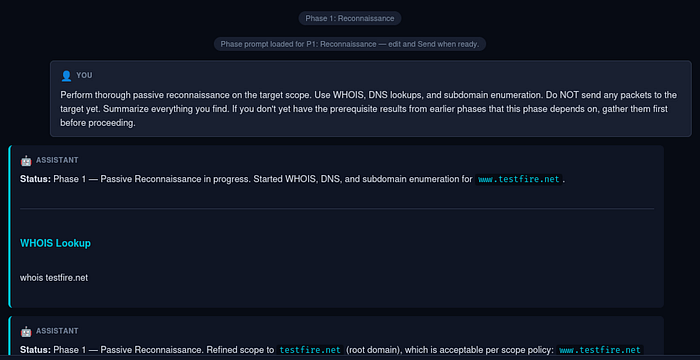Screen dimensions: 700x360
Task: Click ASSISTANT label of second assistant message
Action: (57, 331)
